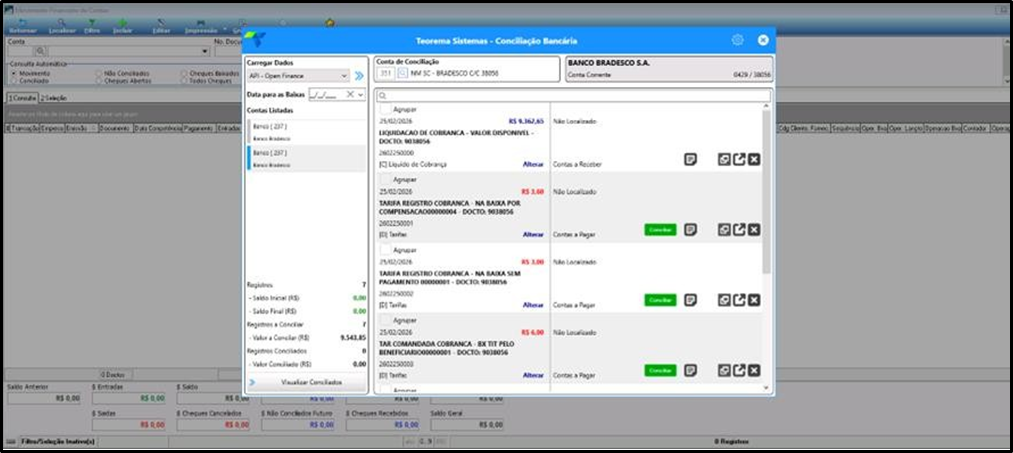
Task: Expand the API - Open Finance dropdown
Action: point(344,76)
